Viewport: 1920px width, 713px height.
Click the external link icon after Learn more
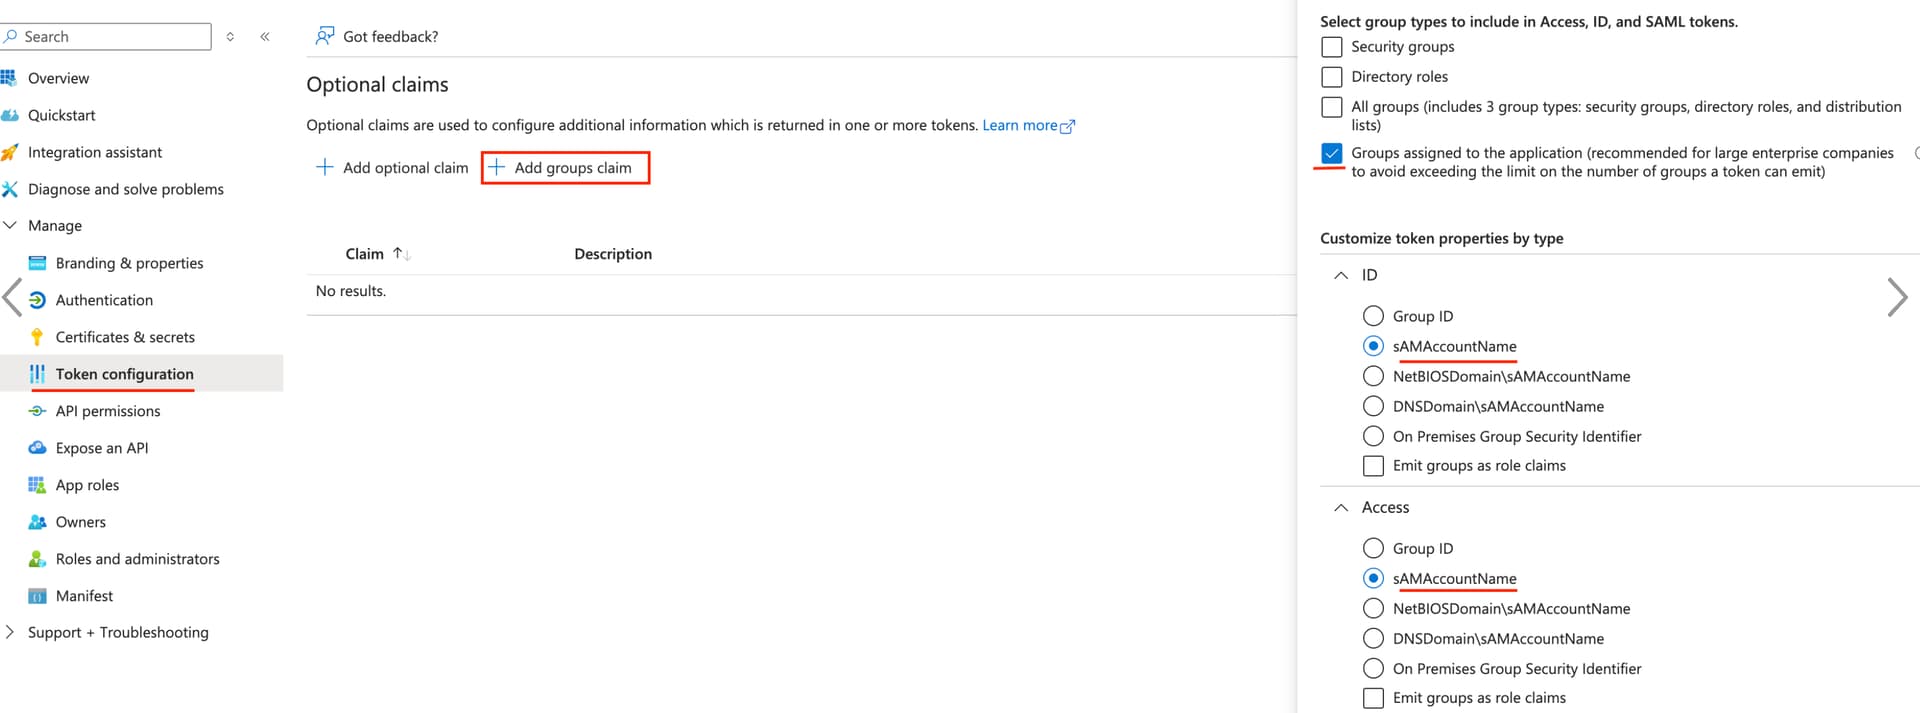click(x=1067, y=126)
